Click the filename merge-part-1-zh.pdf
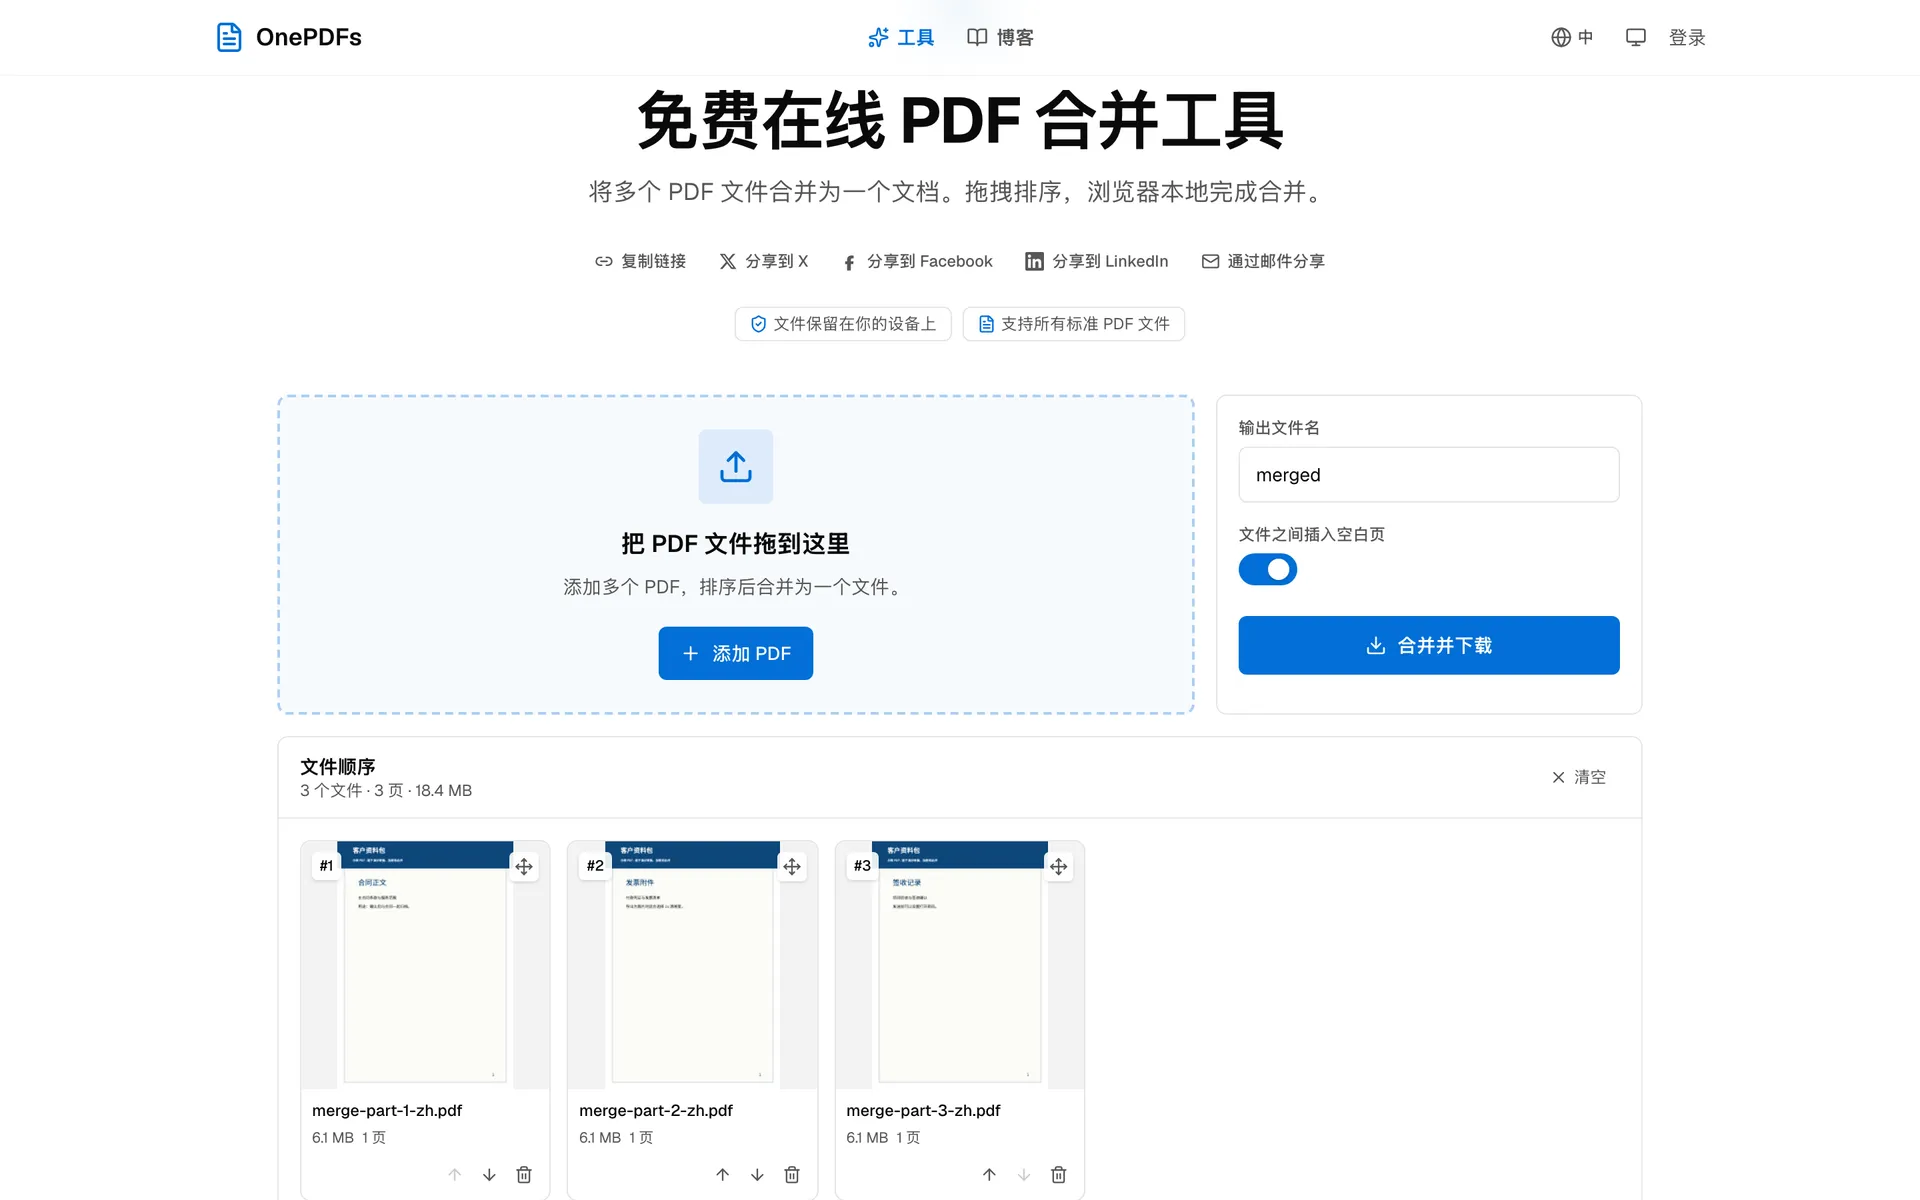The width and height of the screenshot is (1920, 1200). [387, 1111]
